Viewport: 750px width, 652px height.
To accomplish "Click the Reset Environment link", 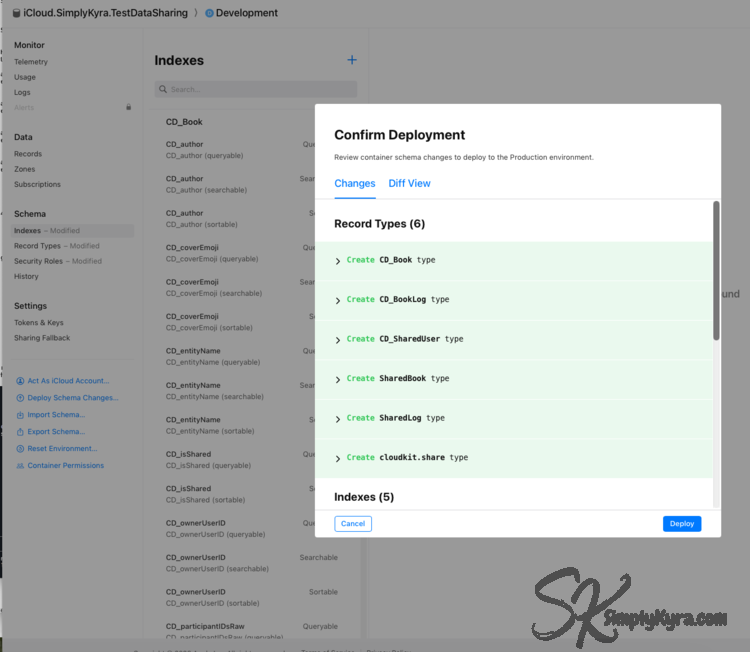I will [x=62, y=449].
